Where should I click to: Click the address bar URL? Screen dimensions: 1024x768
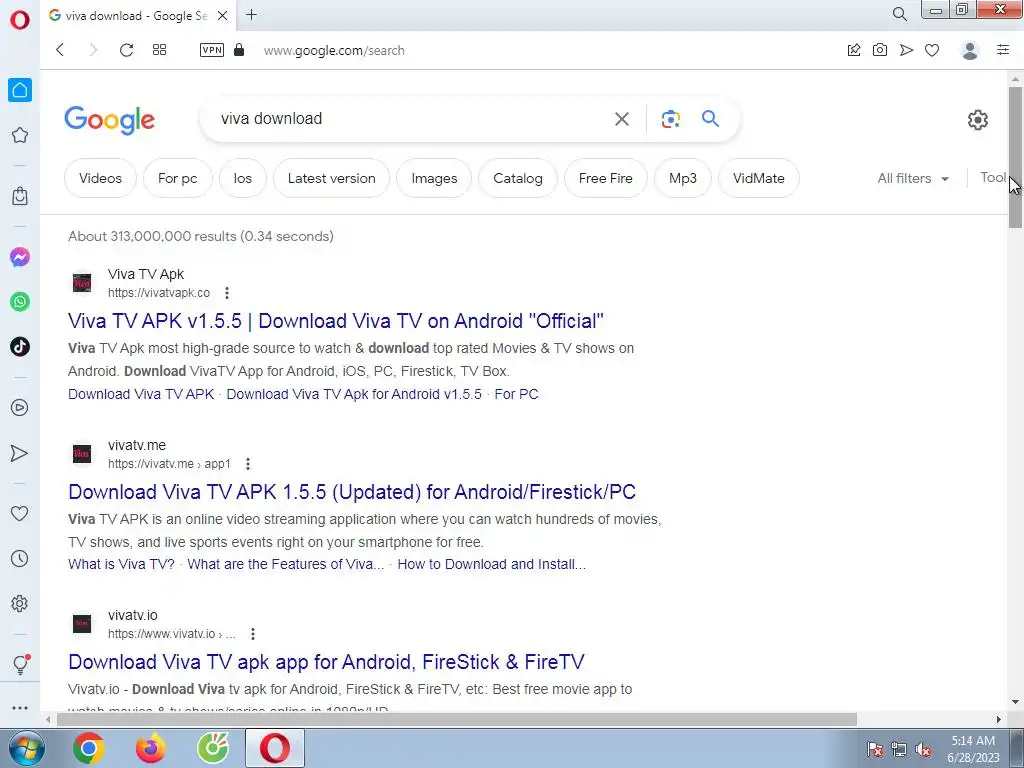tap(334, 50)
